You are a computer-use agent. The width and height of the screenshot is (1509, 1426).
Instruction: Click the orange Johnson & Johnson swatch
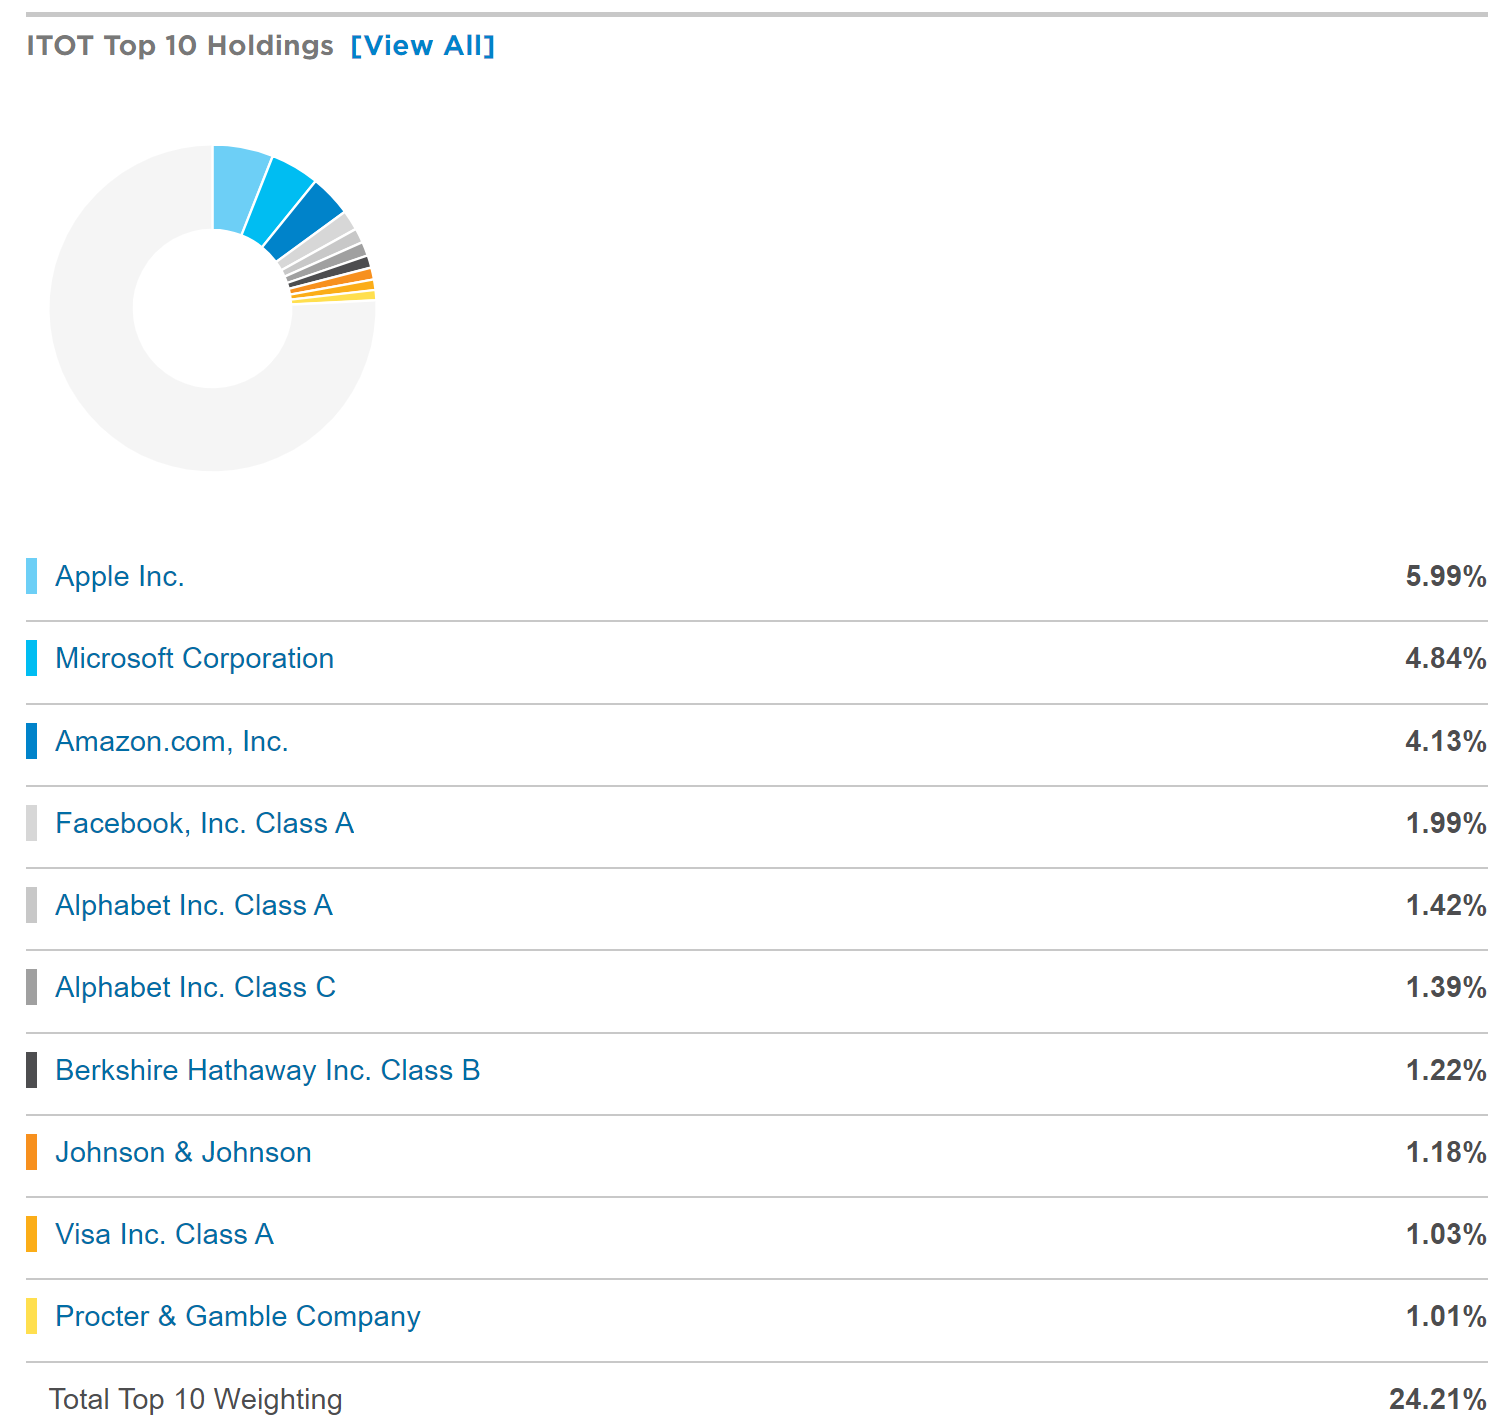[x=32, y=1152]
